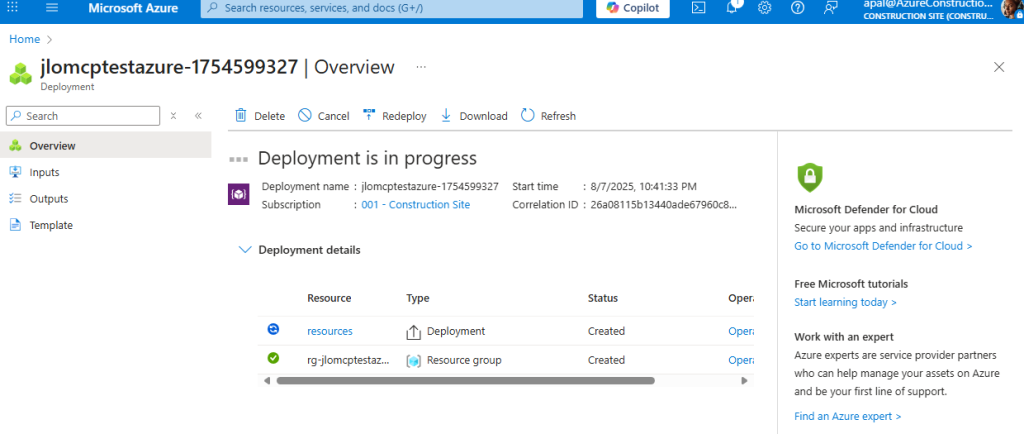Collapse the sidebar with the double chevron
The height and width of the screenshot is (434, 1024).
coord(199,116)
